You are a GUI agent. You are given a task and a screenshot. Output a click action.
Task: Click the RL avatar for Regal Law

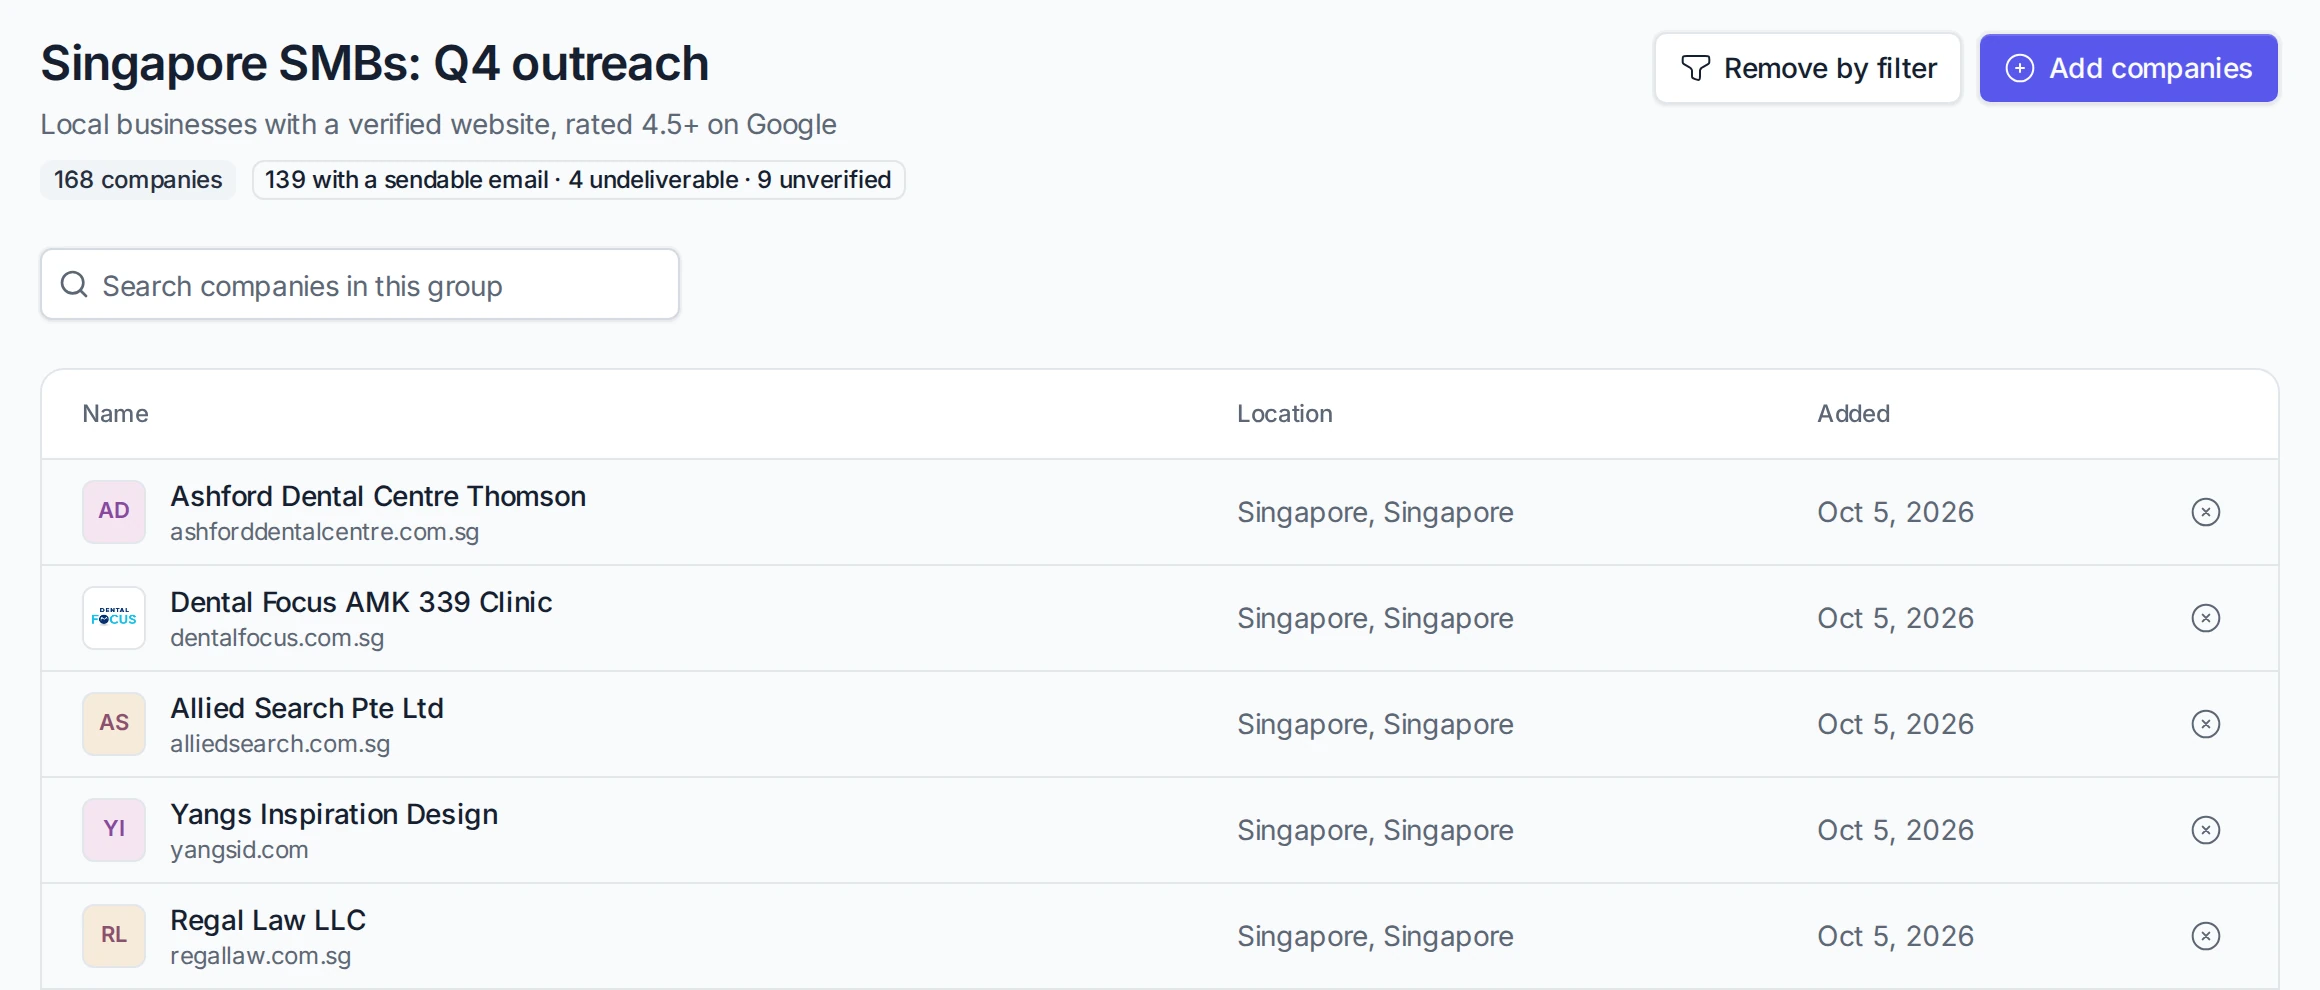pos(114,936)
